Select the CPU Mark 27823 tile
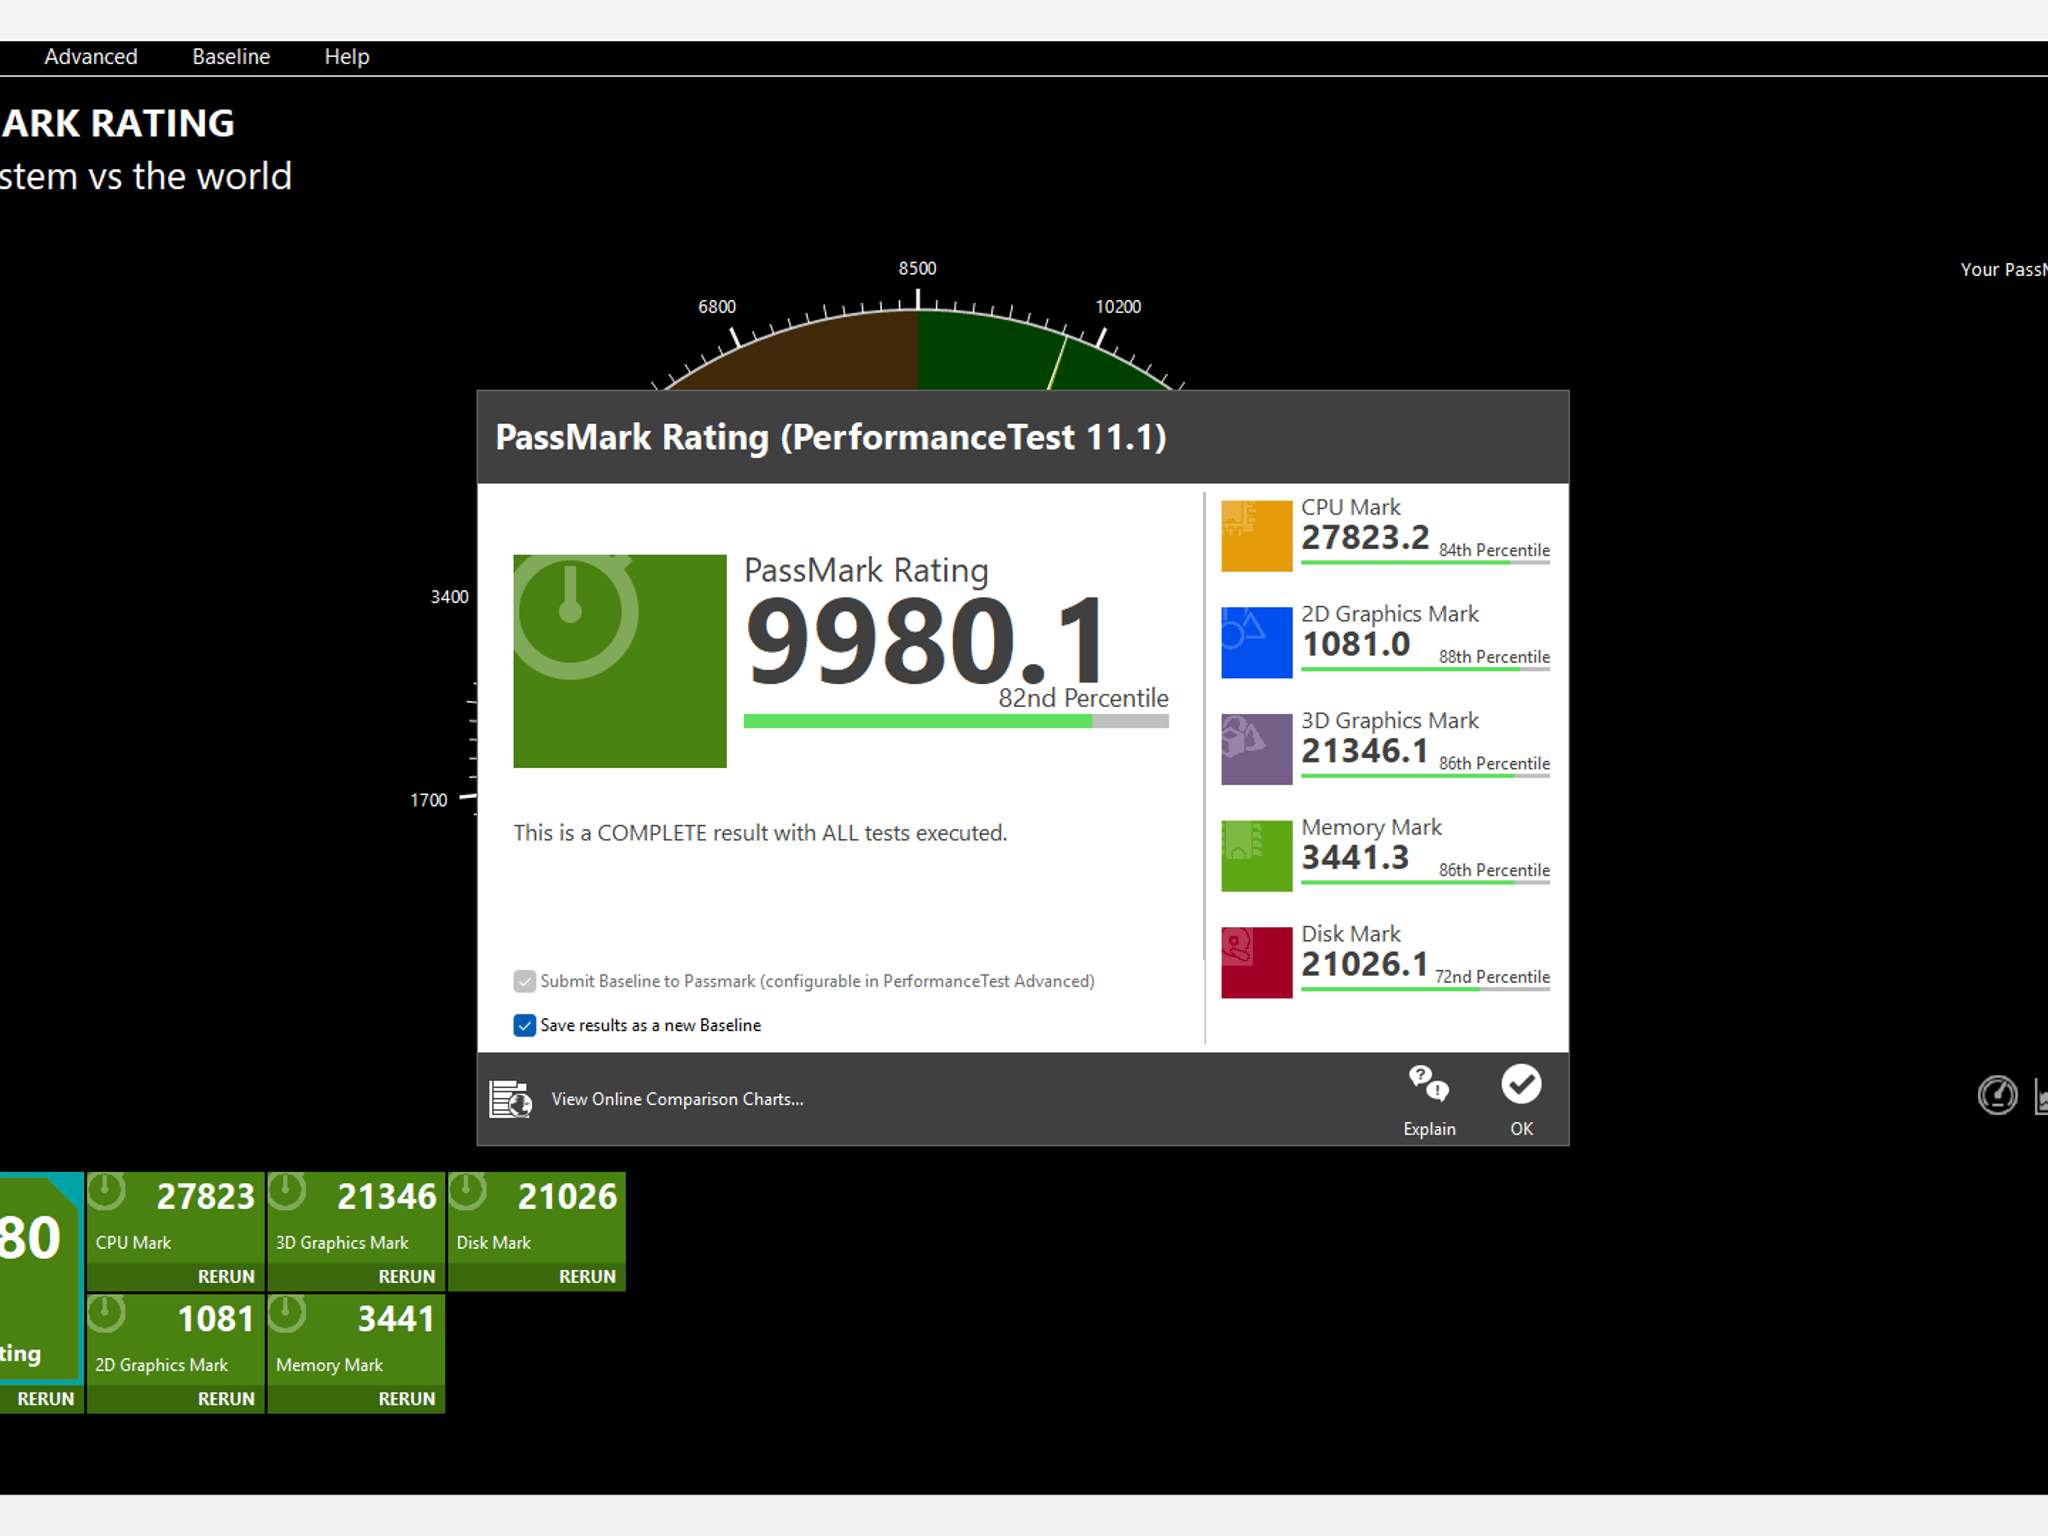This screenshot has width=2048, height=1536. tap(175, 1231)
